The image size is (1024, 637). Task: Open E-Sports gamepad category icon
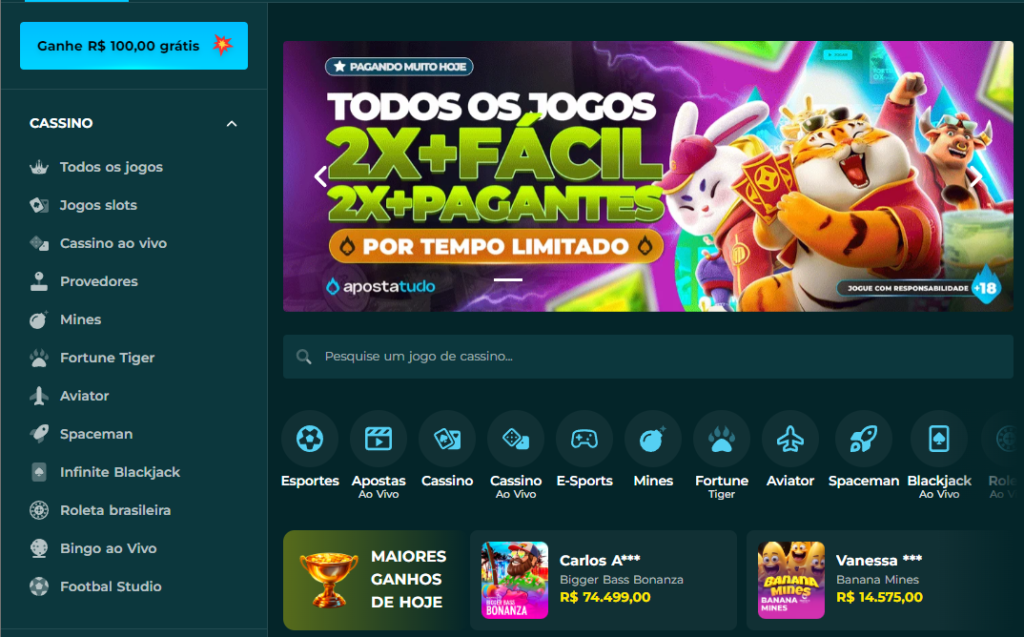coord(584,439)
